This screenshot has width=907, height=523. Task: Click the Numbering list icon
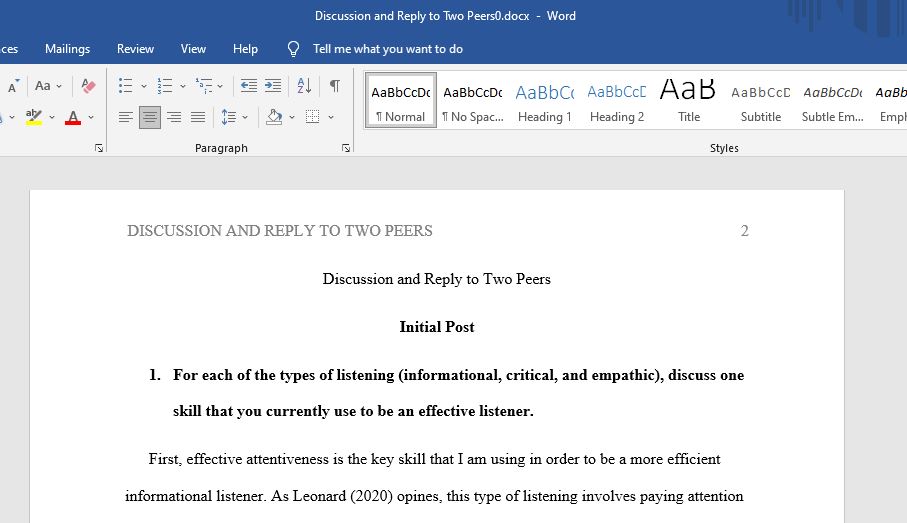pos(165,86)
